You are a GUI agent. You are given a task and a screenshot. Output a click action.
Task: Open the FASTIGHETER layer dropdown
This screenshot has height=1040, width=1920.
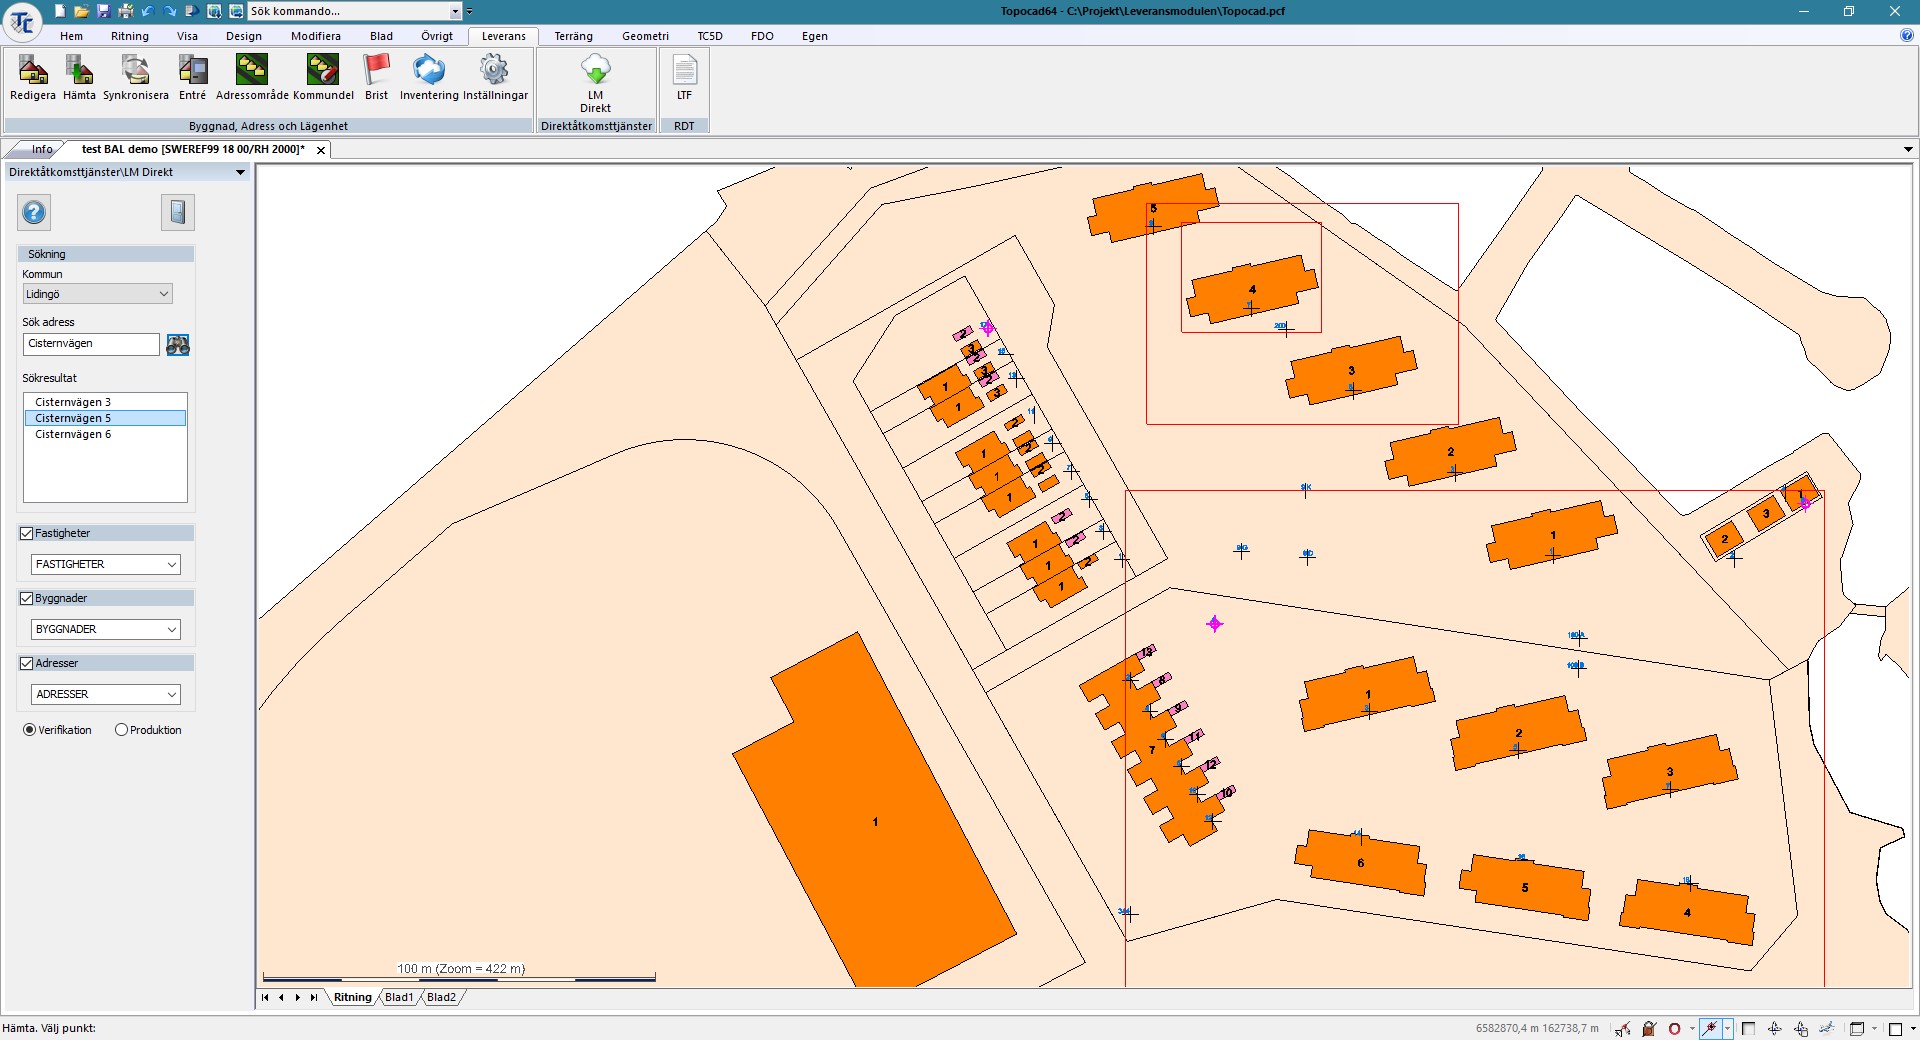coord(105,565)
